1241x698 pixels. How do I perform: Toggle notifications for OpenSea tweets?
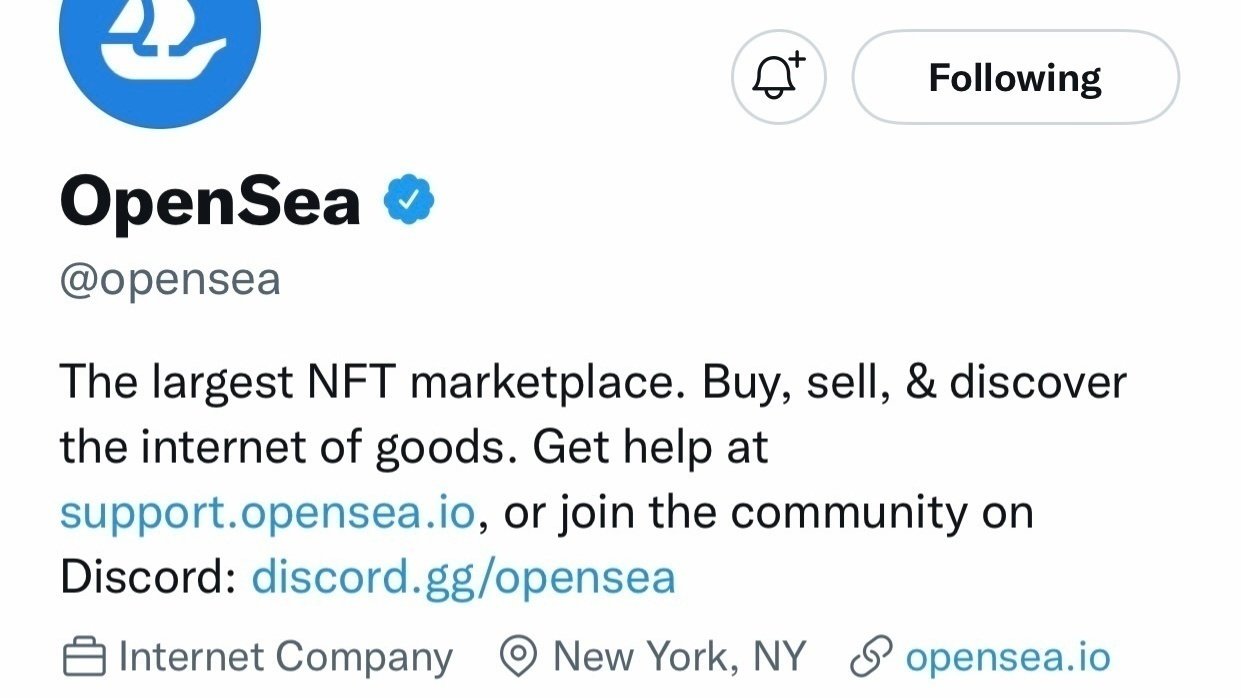coord(778,77)
